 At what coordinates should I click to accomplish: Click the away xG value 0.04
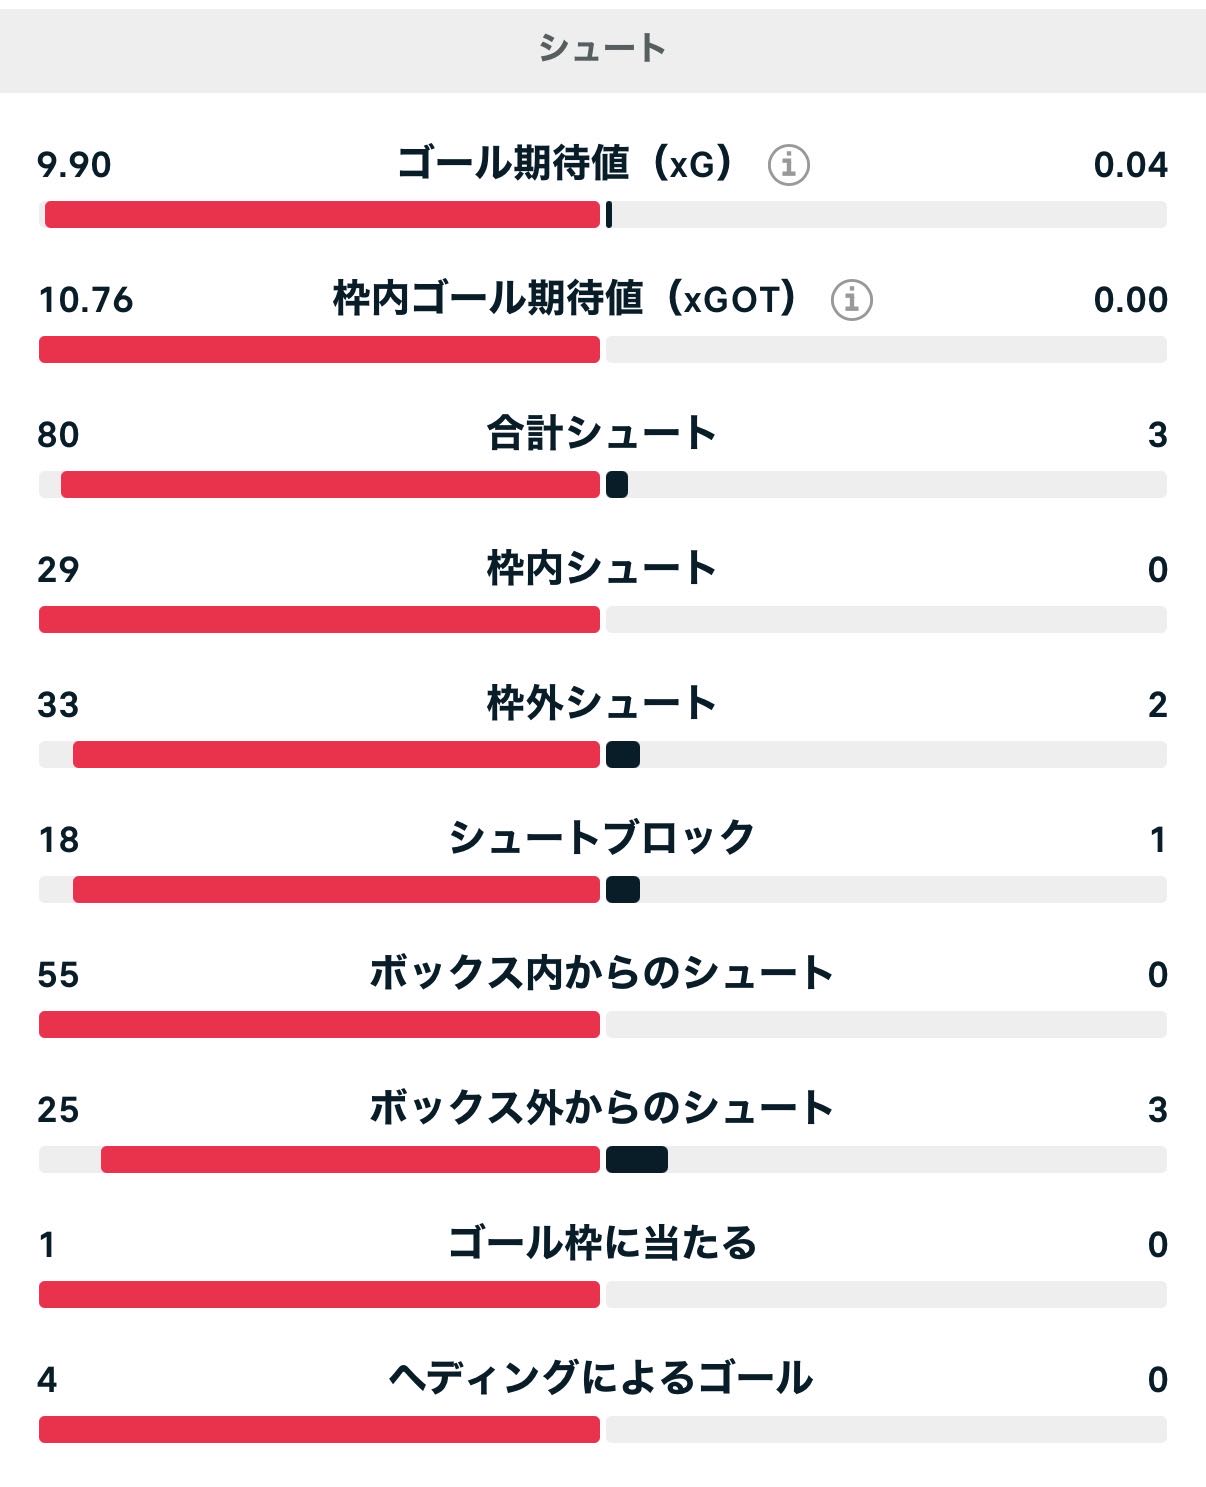[x=1130, y=164]
